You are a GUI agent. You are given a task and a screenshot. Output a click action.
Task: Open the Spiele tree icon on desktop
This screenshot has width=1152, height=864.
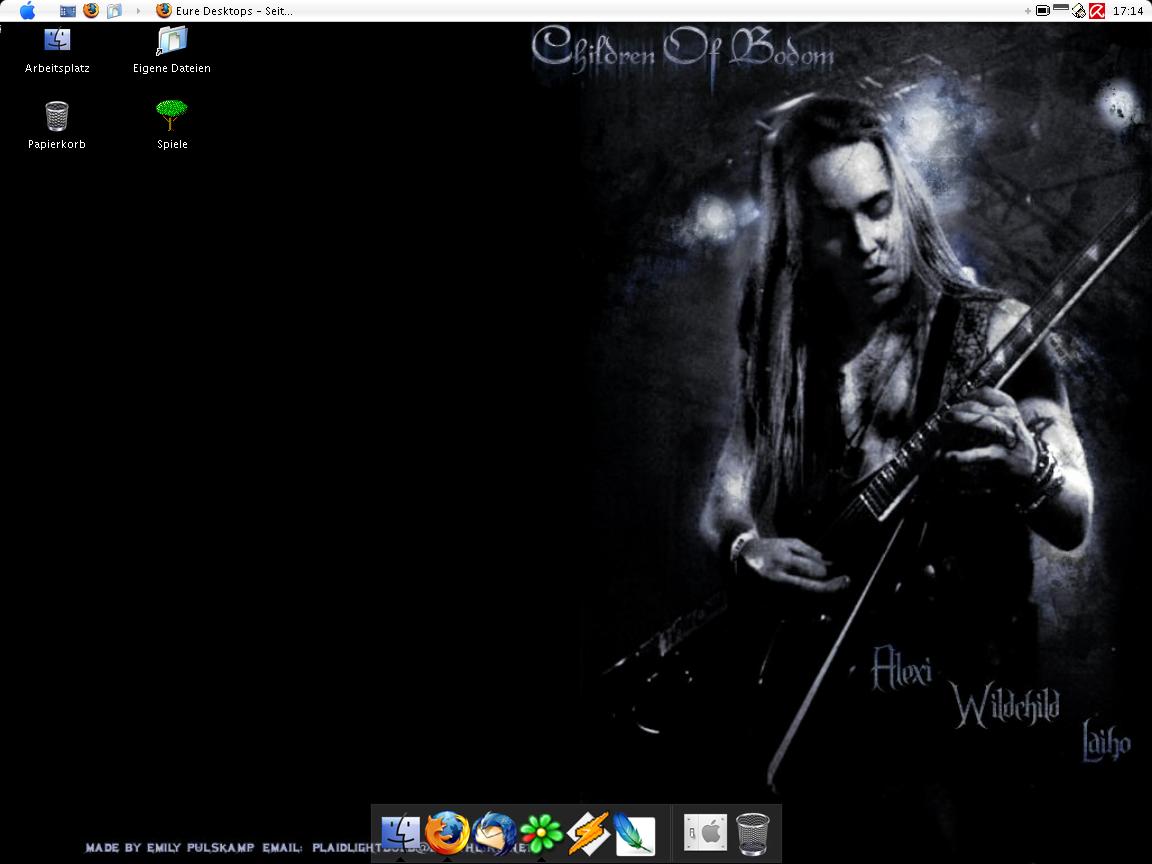pos(172,125)
